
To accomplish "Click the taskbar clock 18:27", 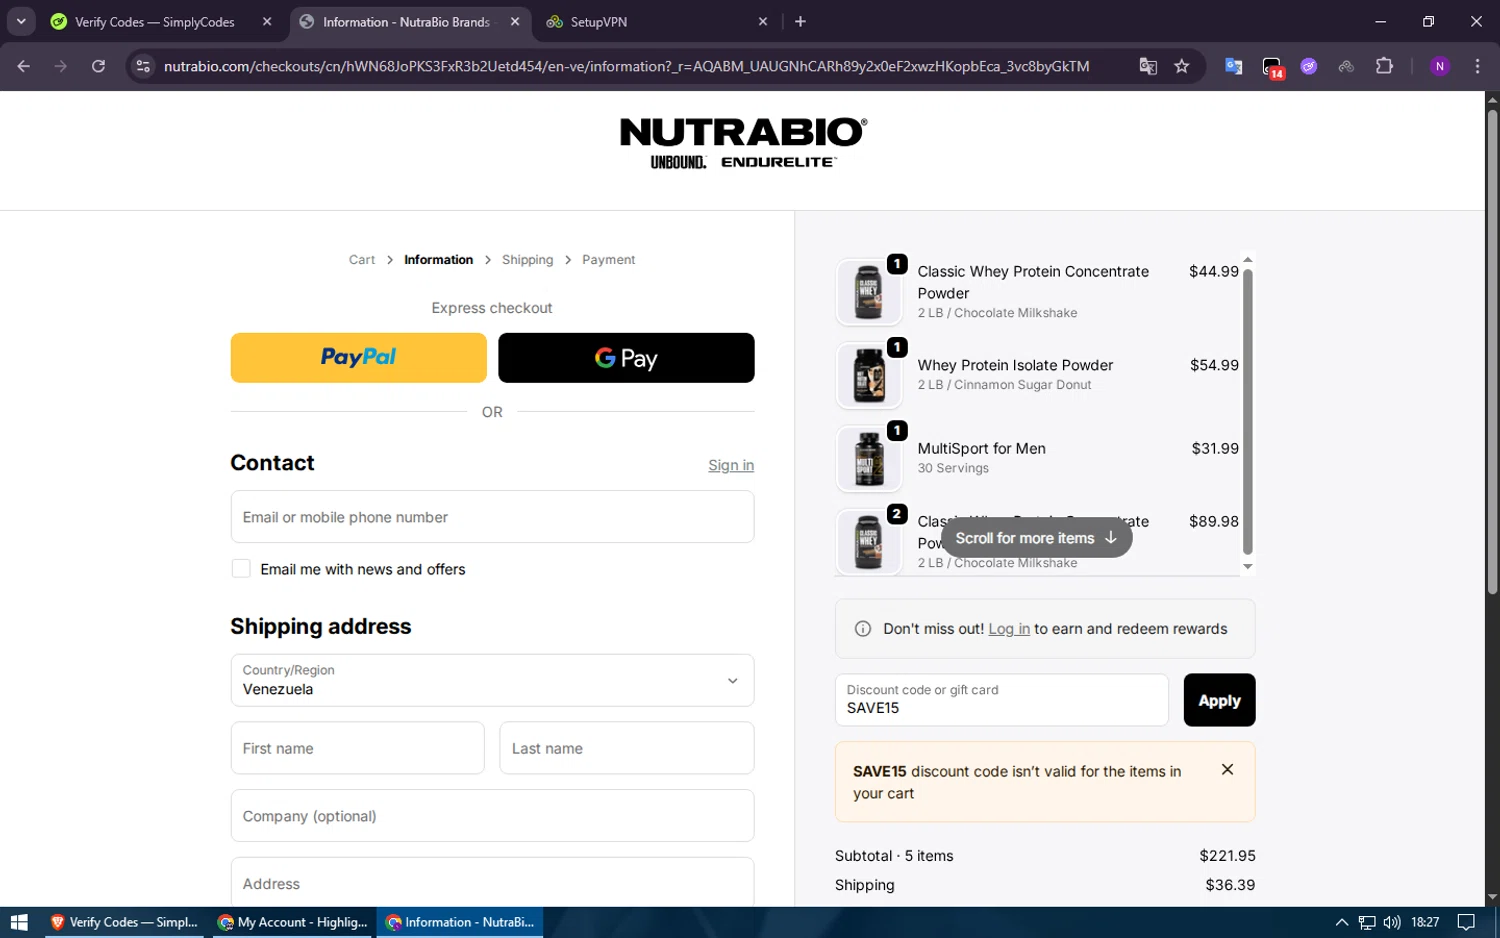I will click(x=1425, y=922).
